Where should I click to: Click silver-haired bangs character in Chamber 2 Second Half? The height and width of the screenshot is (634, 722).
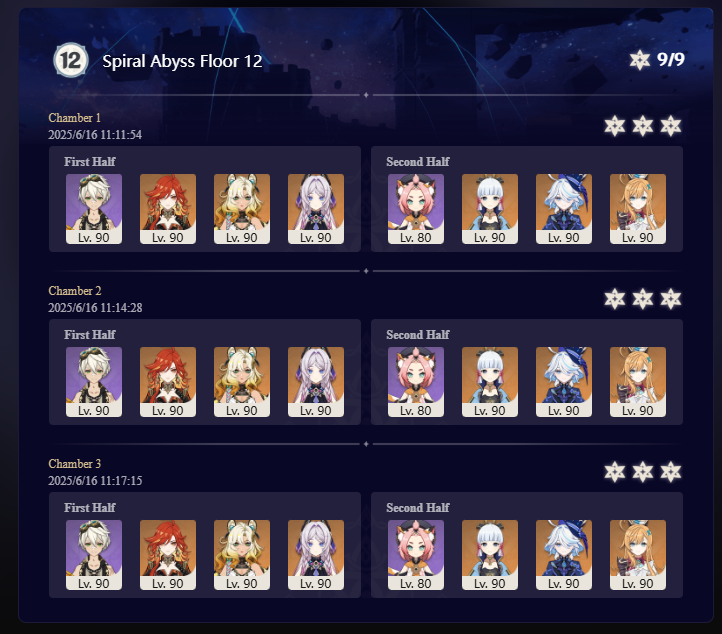pyautogui.click(x=490, y=382)
